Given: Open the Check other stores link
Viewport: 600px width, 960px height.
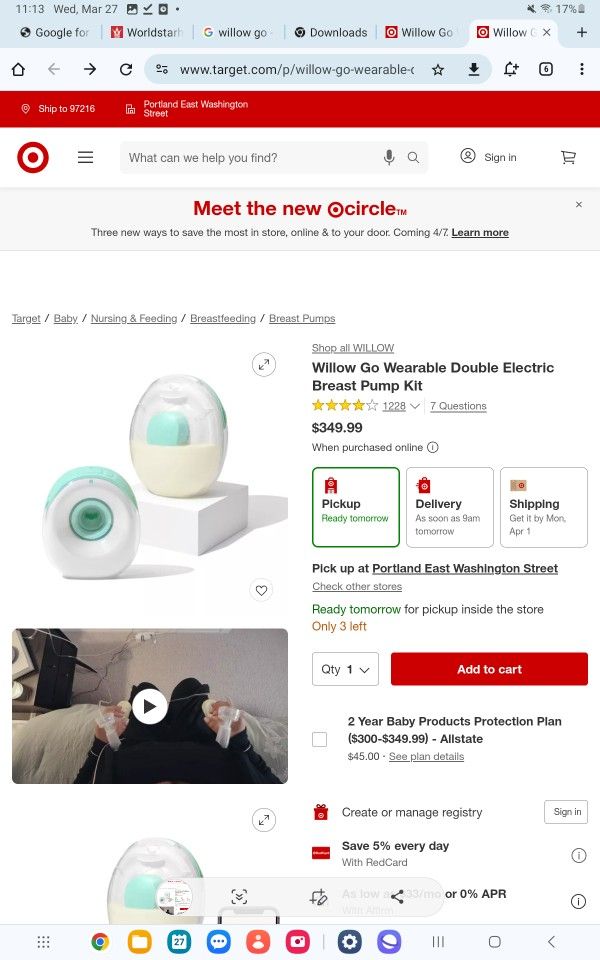Looking at the screenshot, I should [357, 586].
